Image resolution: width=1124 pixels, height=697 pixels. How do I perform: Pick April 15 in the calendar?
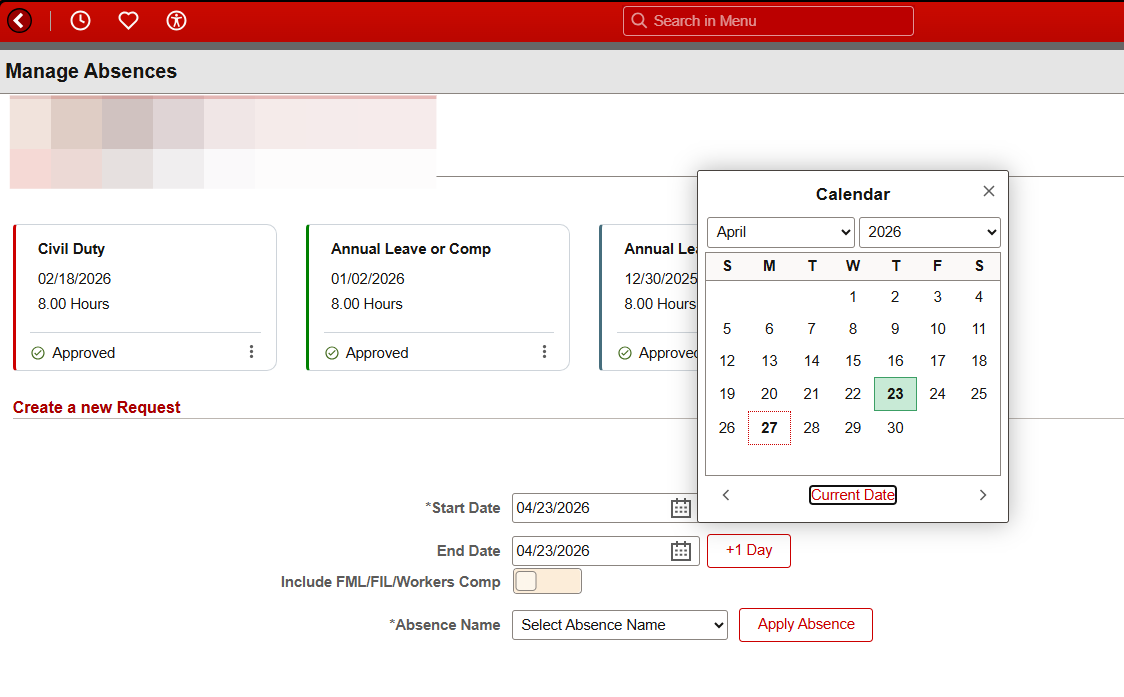click(853, 361)
